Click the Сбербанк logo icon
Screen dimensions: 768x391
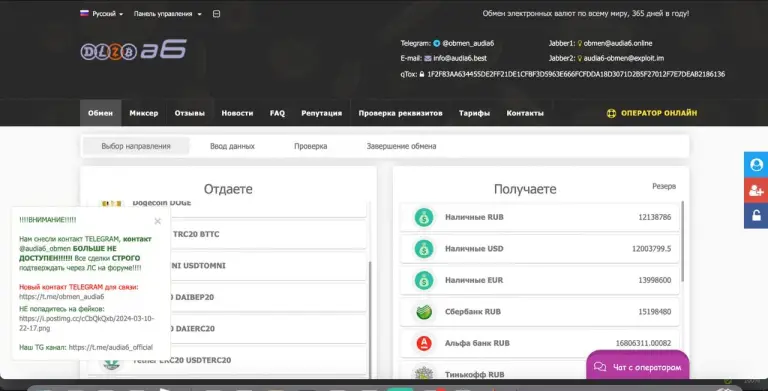[x=424, y=312]
